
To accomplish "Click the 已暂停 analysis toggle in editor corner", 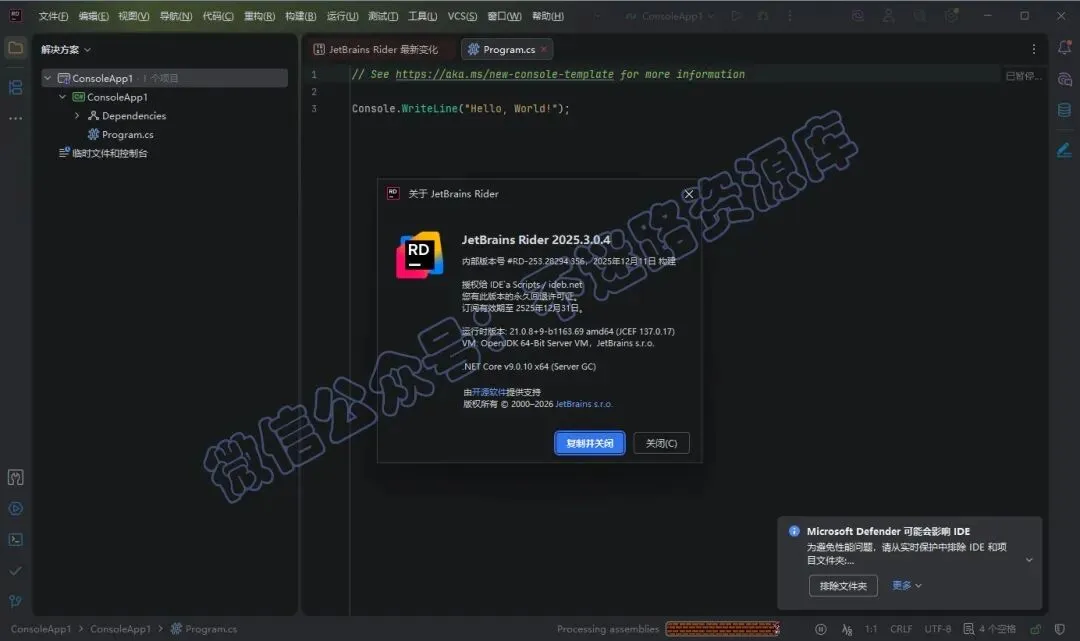I will (x=1023, y=76).
